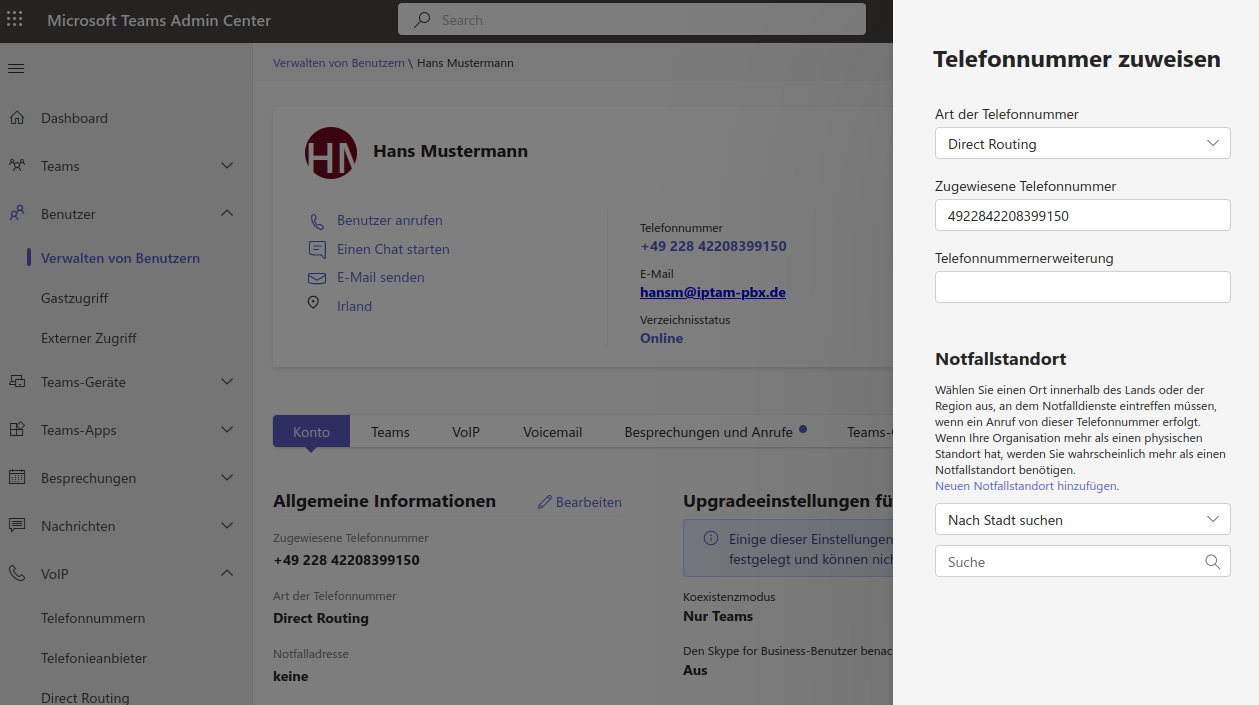Click the pencil icon next to Bearbeiten
The width and height of the screenshot is (1259, 705).
[x=545, y=502]
